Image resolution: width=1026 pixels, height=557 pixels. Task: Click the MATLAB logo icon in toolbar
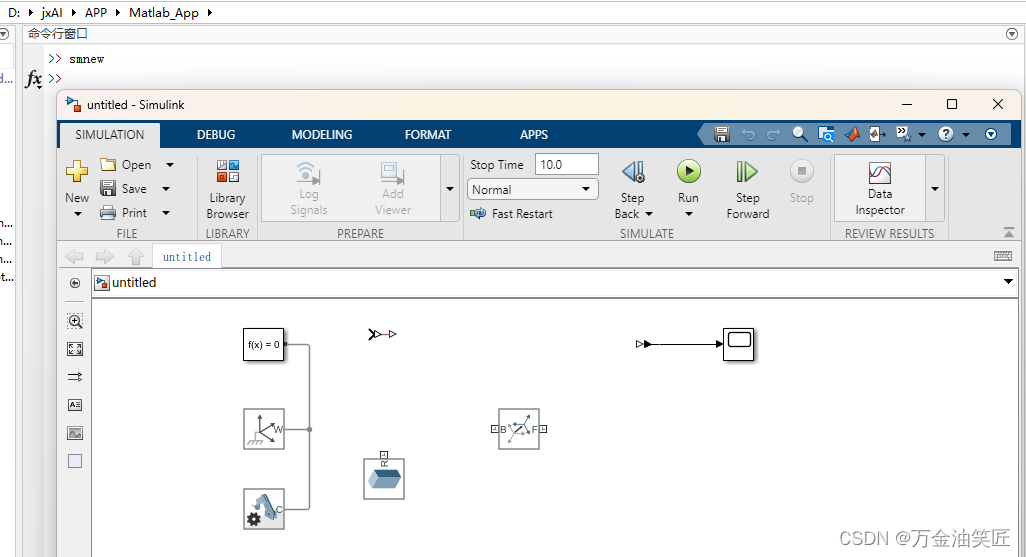point(852,134)
